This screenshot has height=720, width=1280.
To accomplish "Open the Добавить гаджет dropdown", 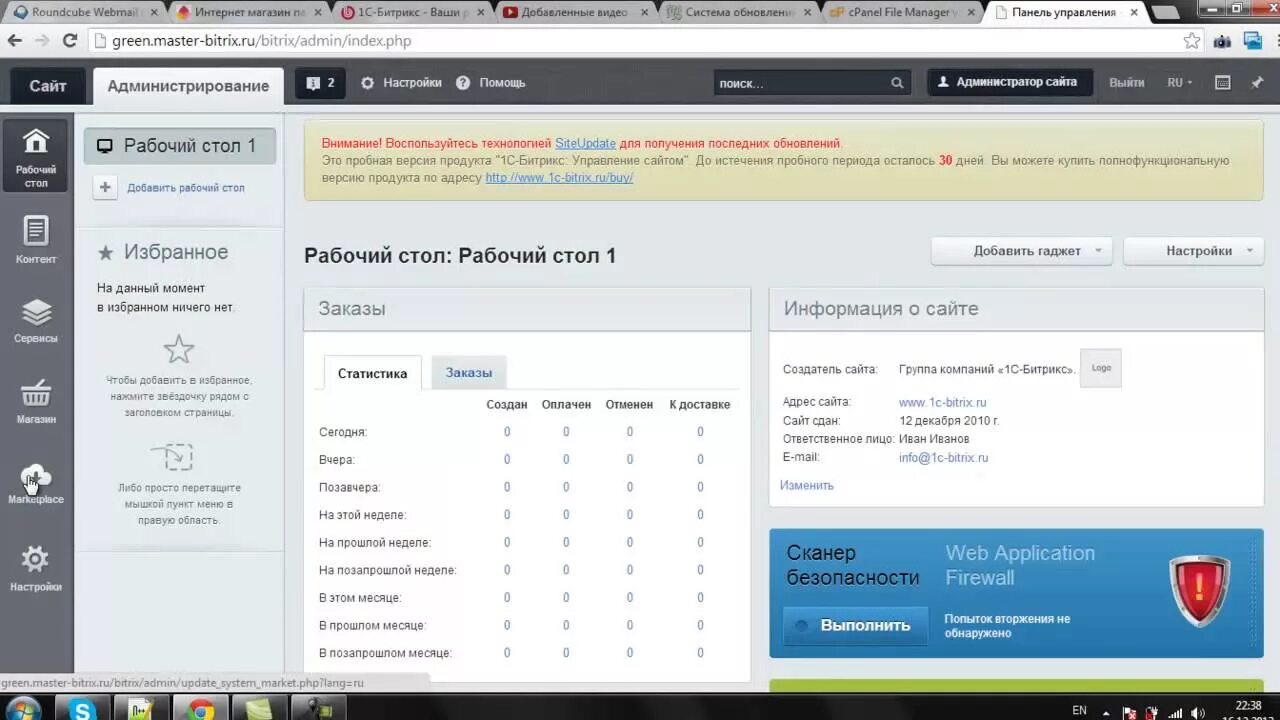I will click(1021, 251).
